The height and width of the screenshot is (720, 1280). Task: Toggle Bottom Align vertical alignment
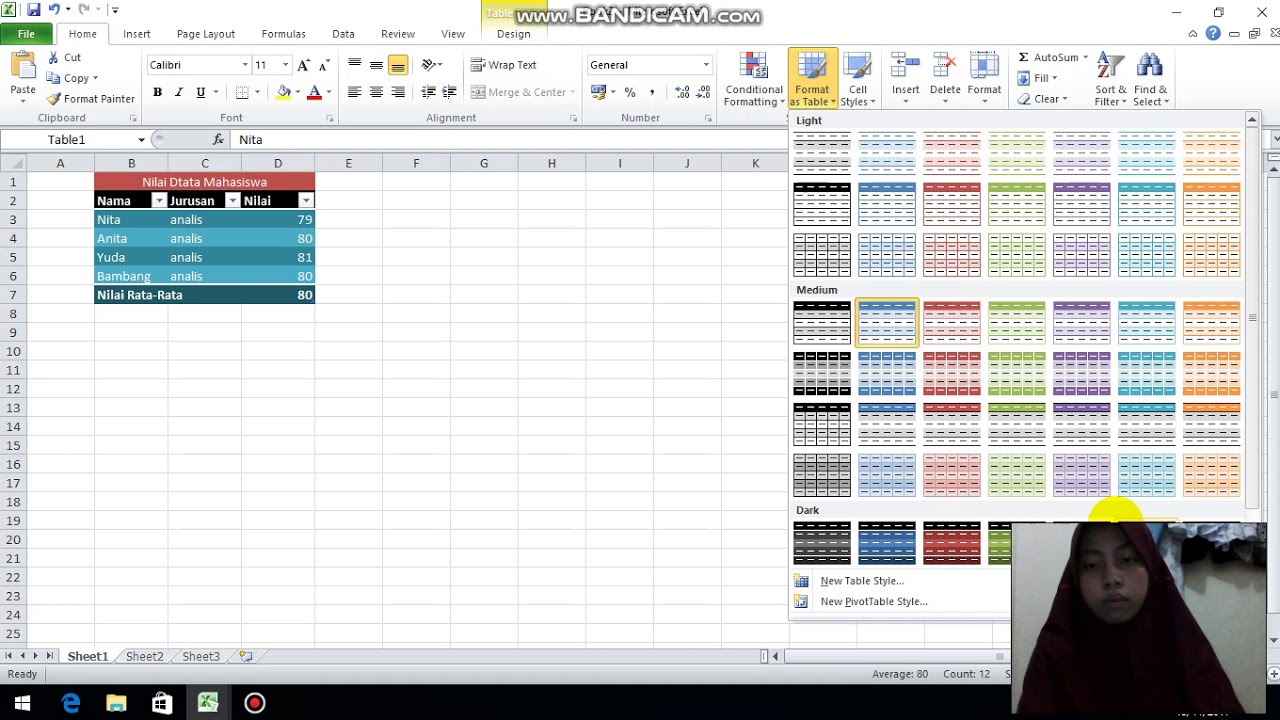click(398, 65)
